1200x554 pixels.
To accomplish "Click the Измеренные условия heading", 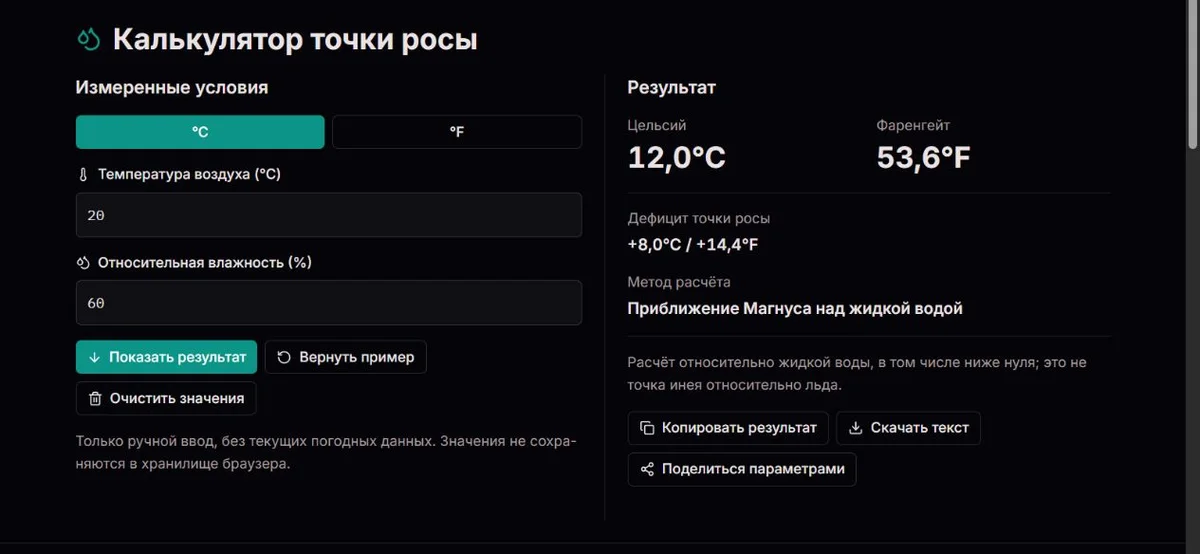I will pyautogui.click(x=172, y=88).
